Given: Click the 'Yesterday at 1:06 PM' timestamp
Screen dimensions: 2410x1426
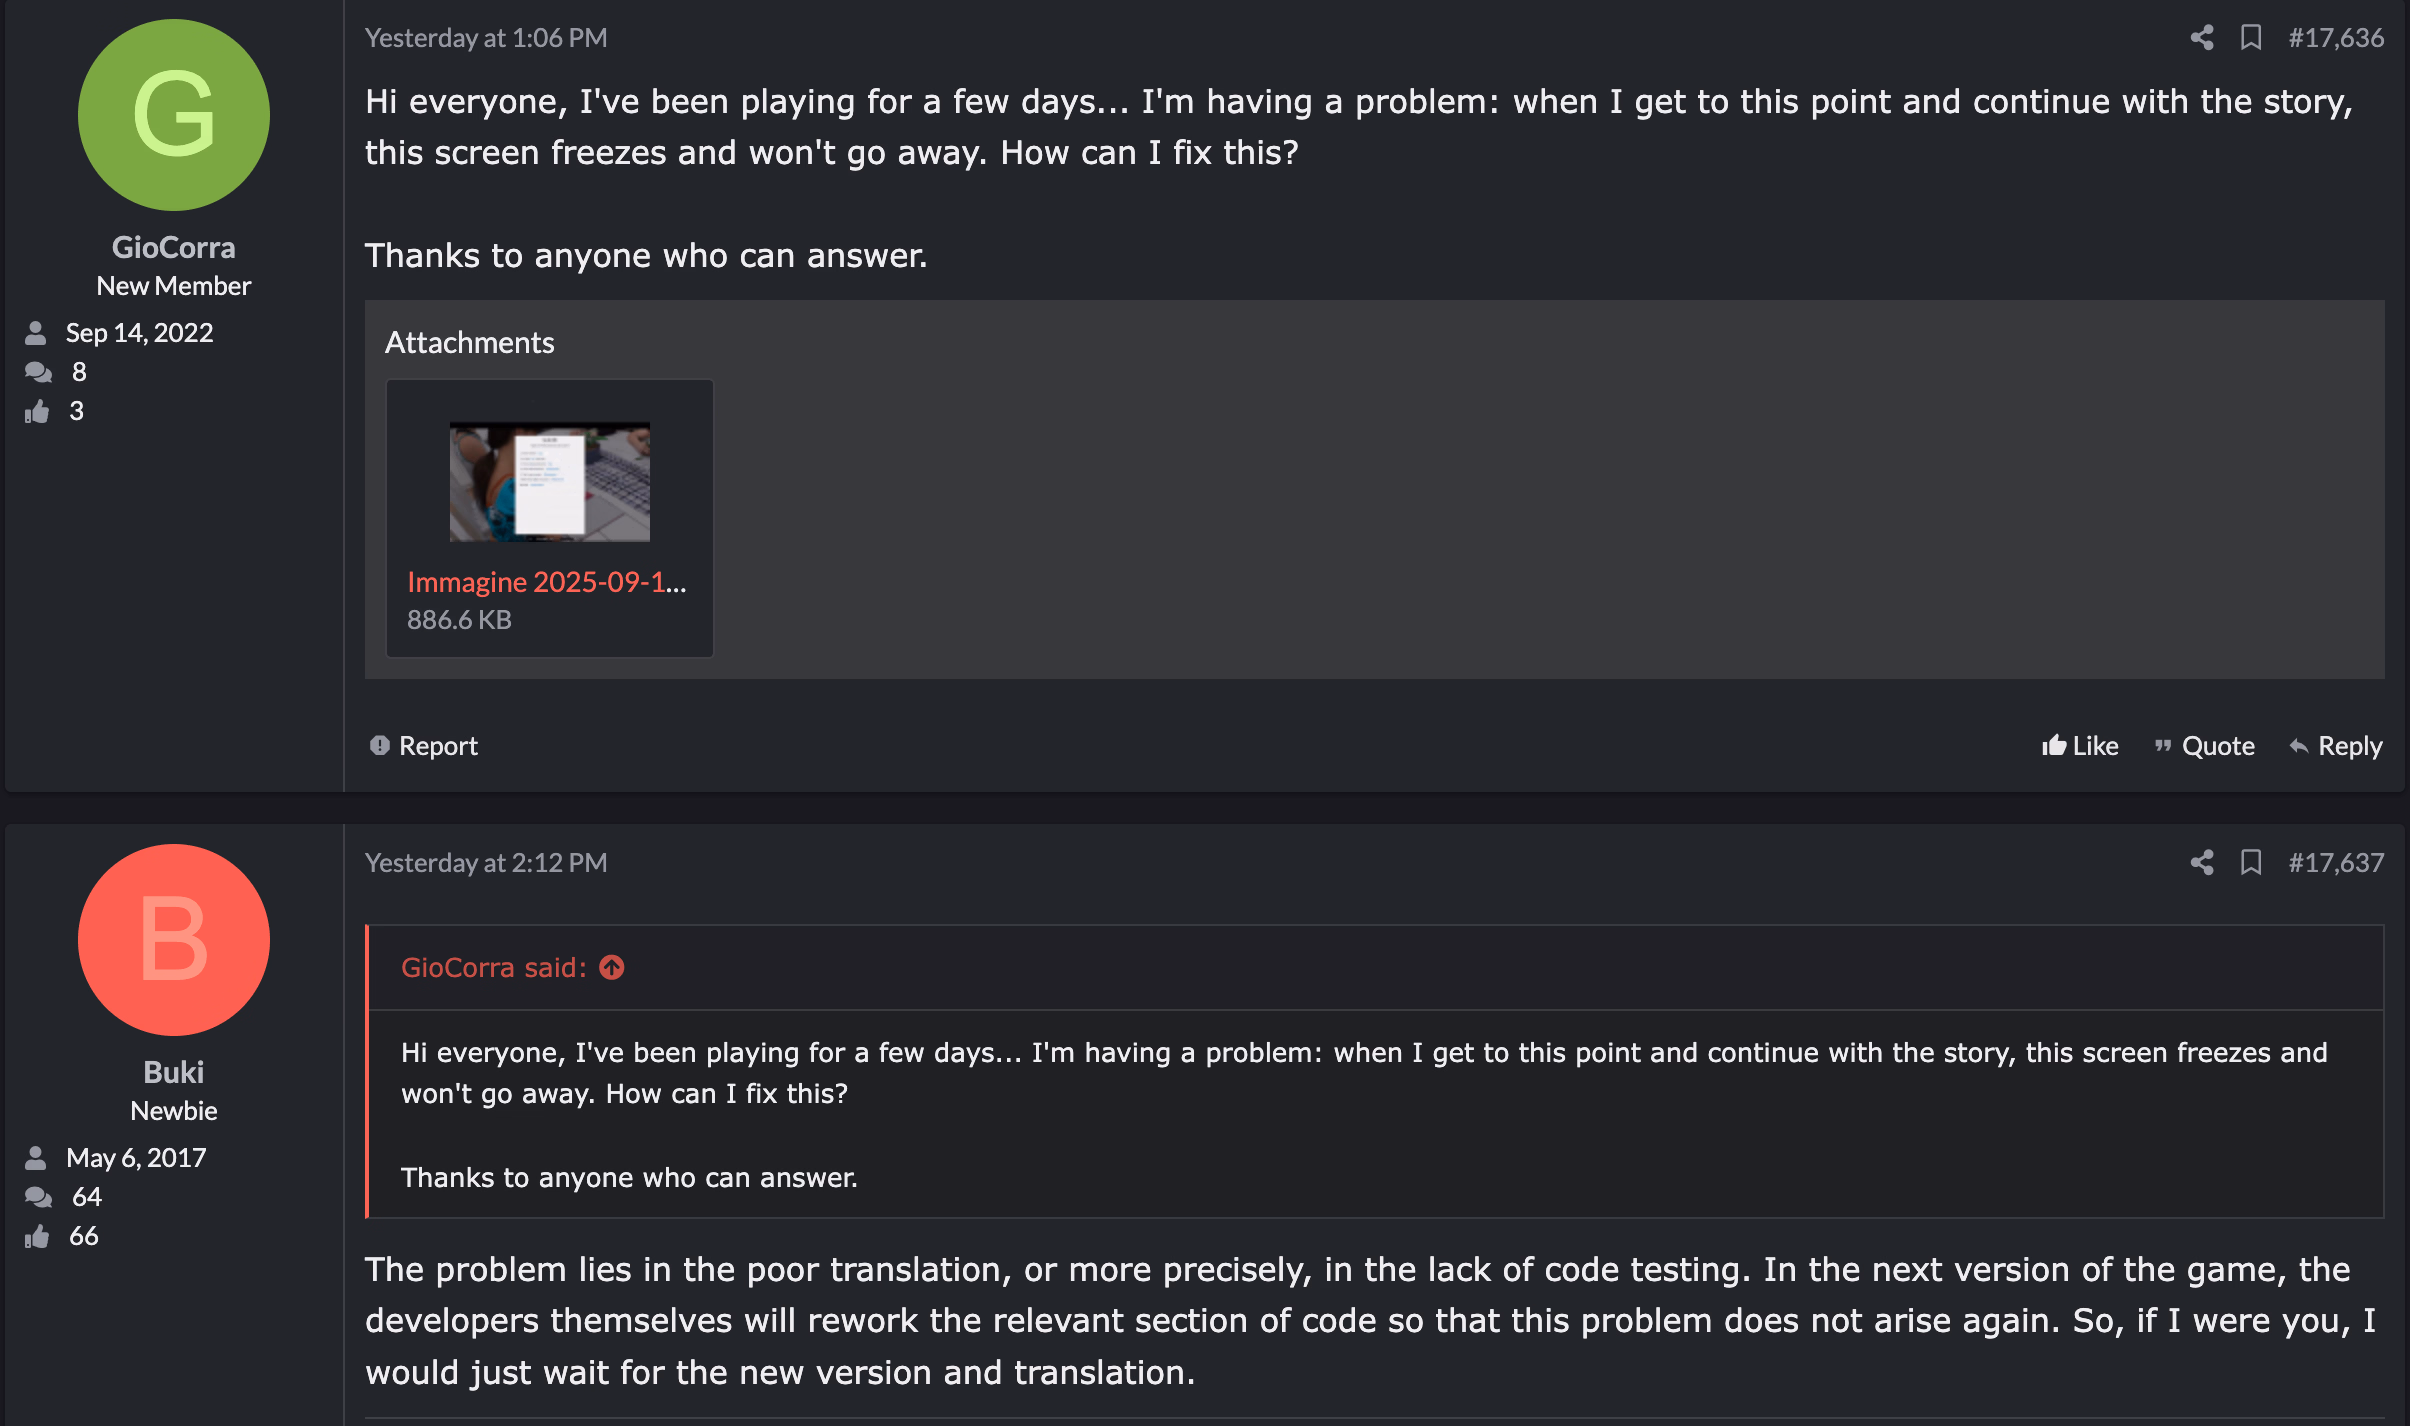Looking at the screenshot, I should coord(486,38).
